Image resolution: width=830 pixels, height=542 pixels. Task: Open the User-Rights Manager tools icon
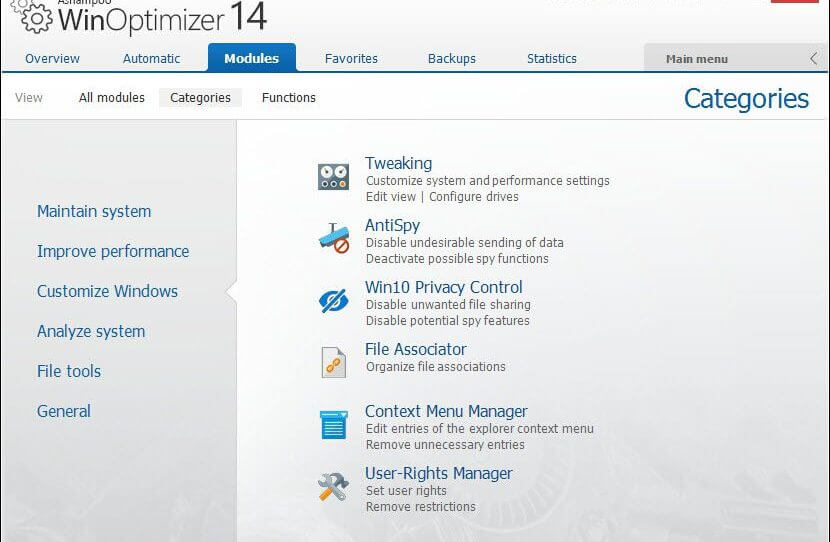[x=333, y=486]
